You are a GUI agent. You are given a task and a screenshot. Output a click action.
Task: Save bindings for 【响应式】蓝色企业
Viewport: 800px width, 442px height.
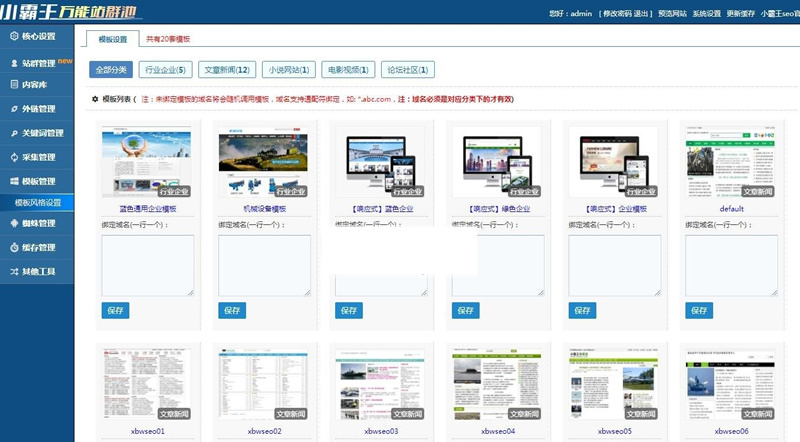(349, 310)
